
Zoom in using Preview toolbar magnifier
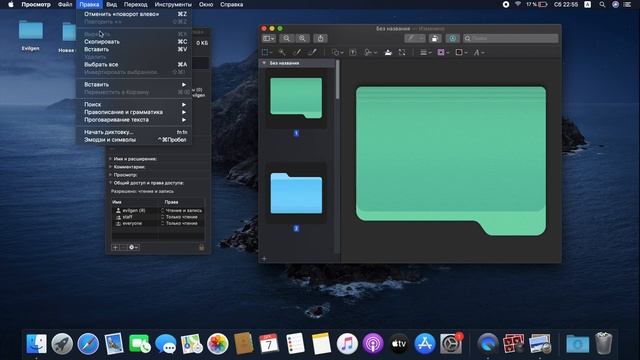pyautogui.click(x=302, y=38)
